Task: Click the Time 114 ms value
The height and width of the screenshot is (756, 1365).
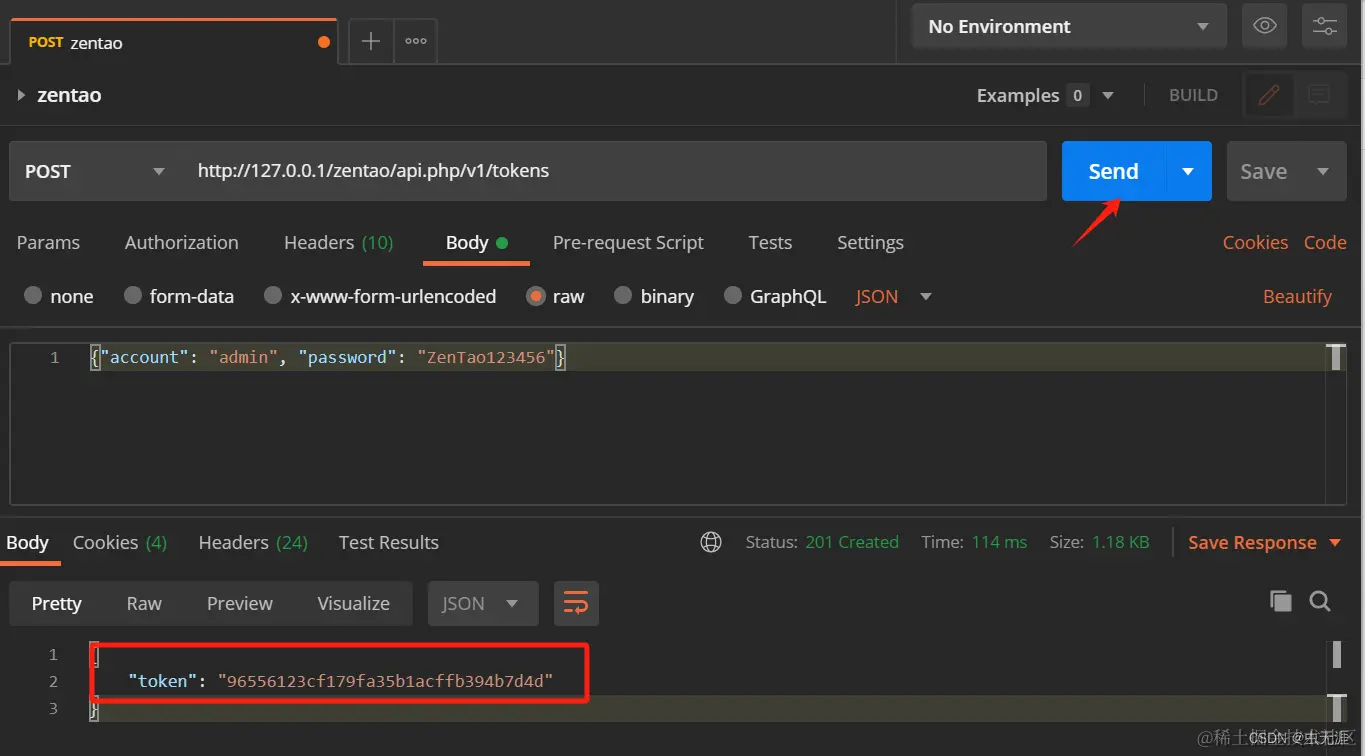Action: click(999, 542)
